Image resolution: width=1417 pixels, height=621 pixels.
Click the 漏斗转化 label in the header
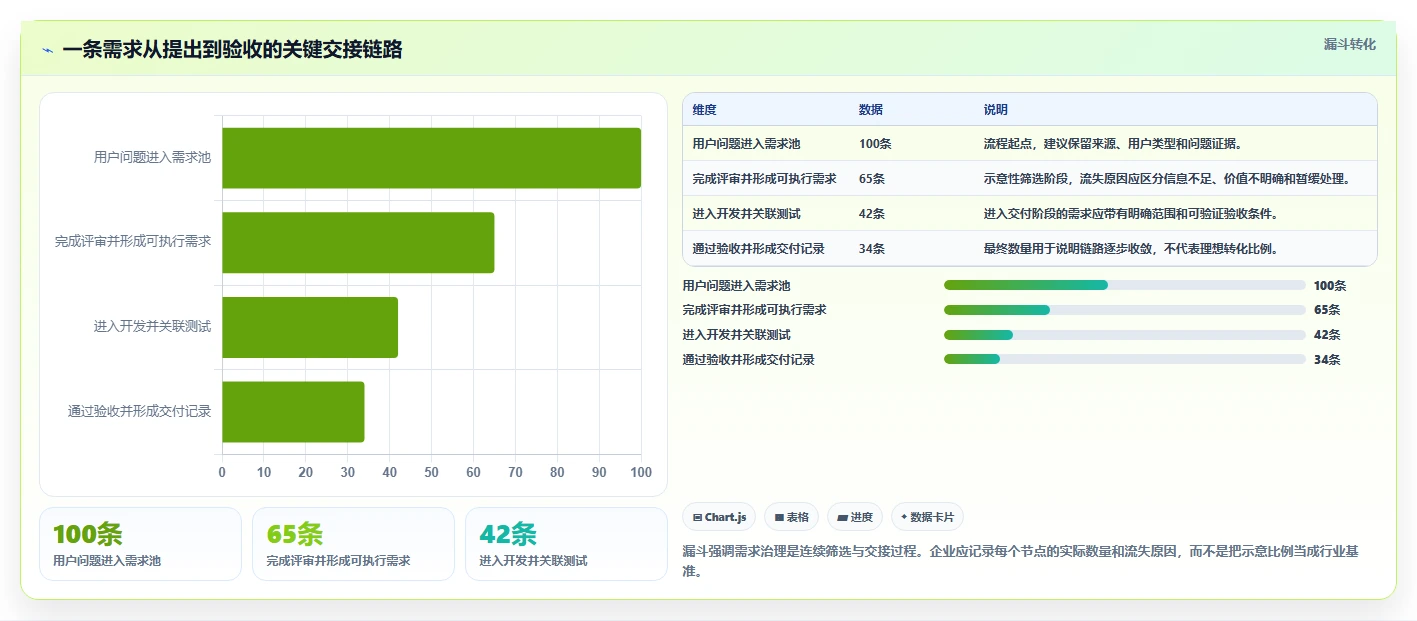click(1349, 44)
